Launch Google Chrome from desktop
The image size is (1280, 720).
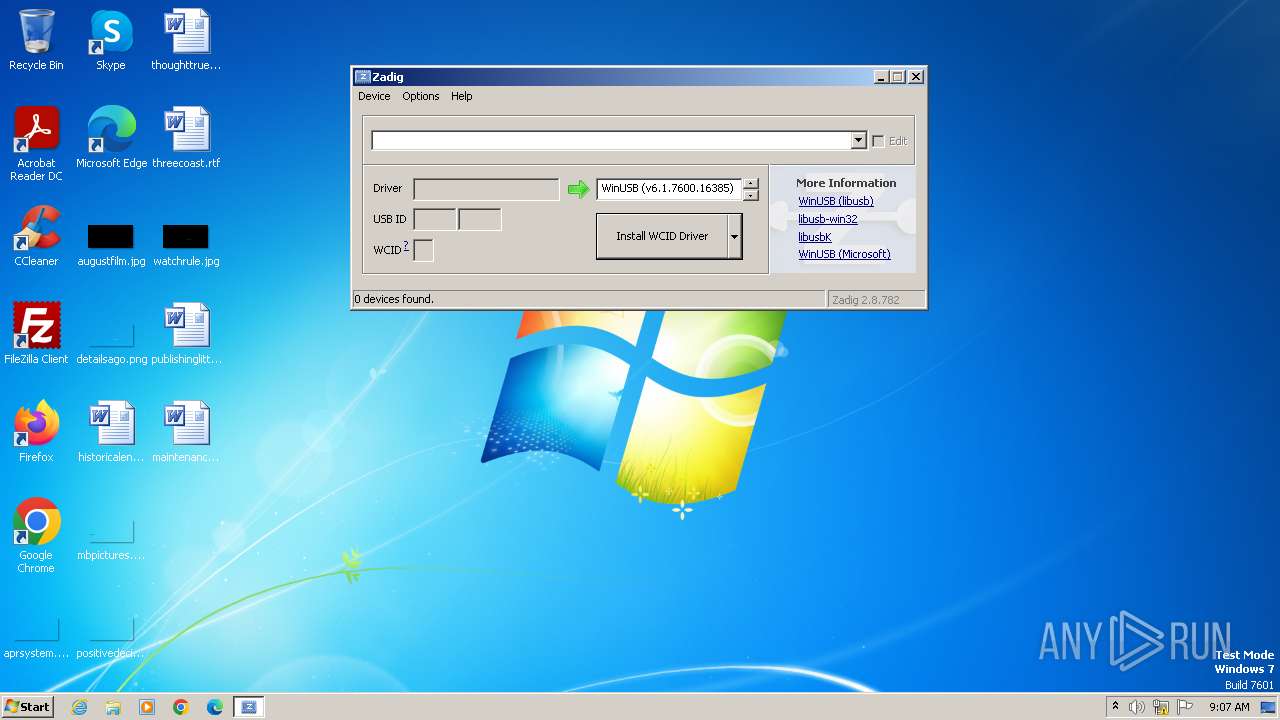[36, 536]
